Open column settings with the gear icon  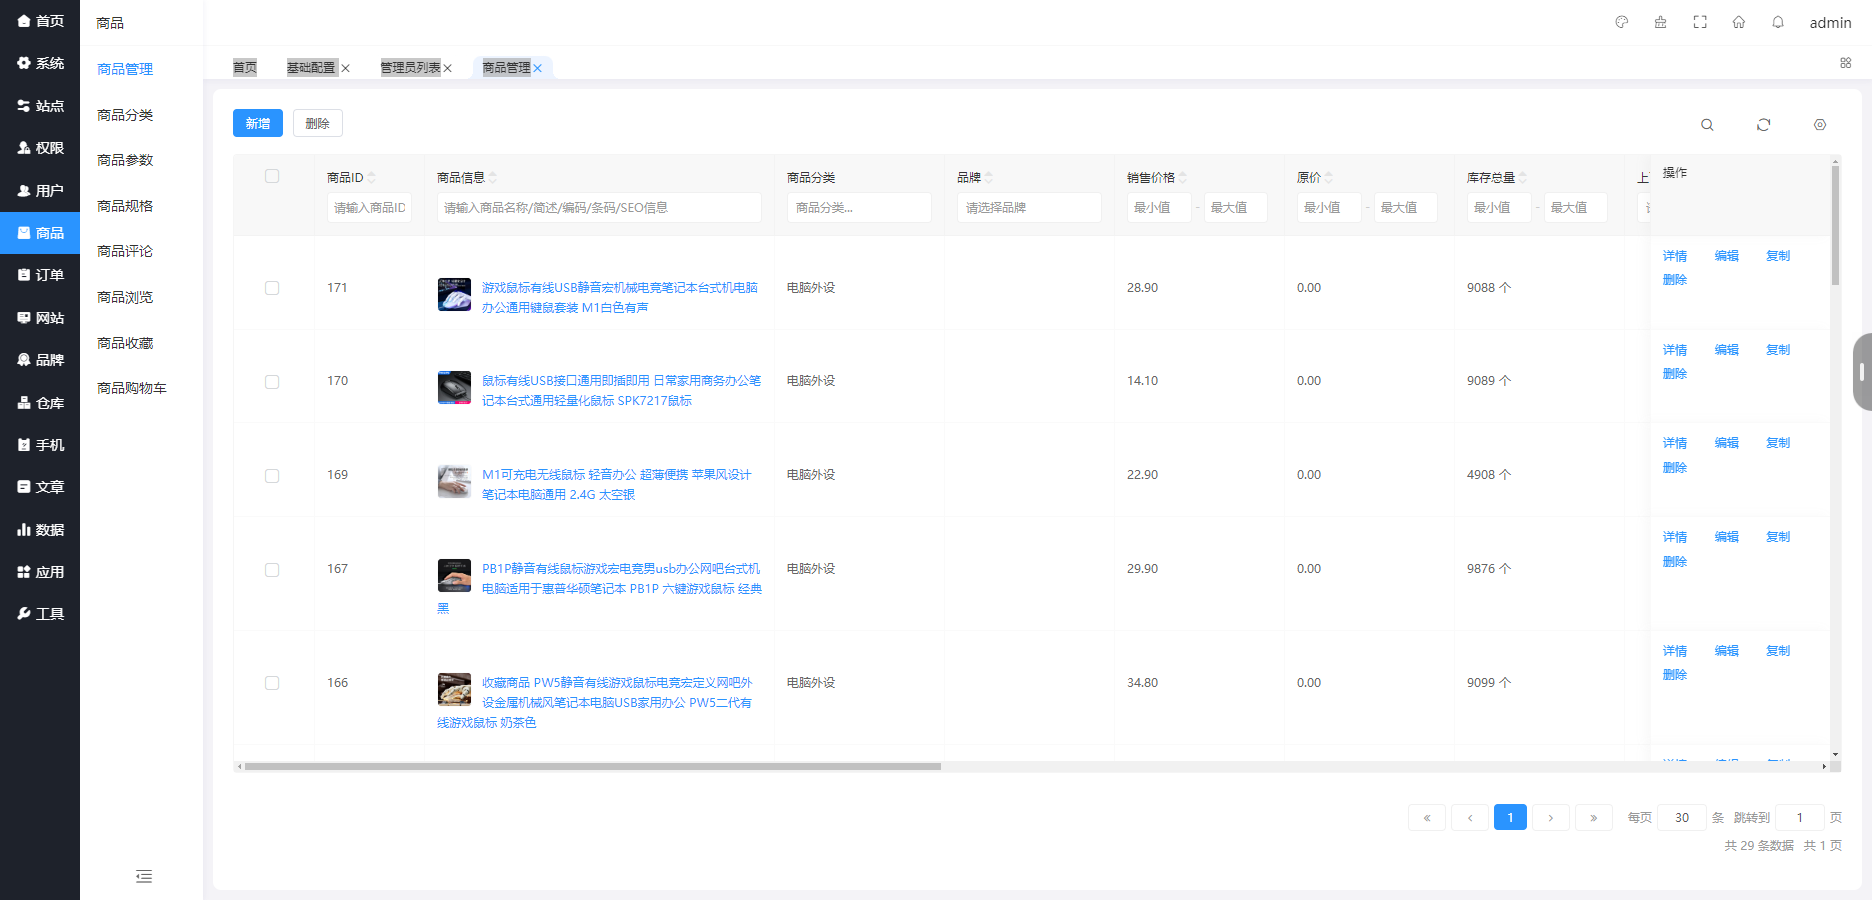1820,124
